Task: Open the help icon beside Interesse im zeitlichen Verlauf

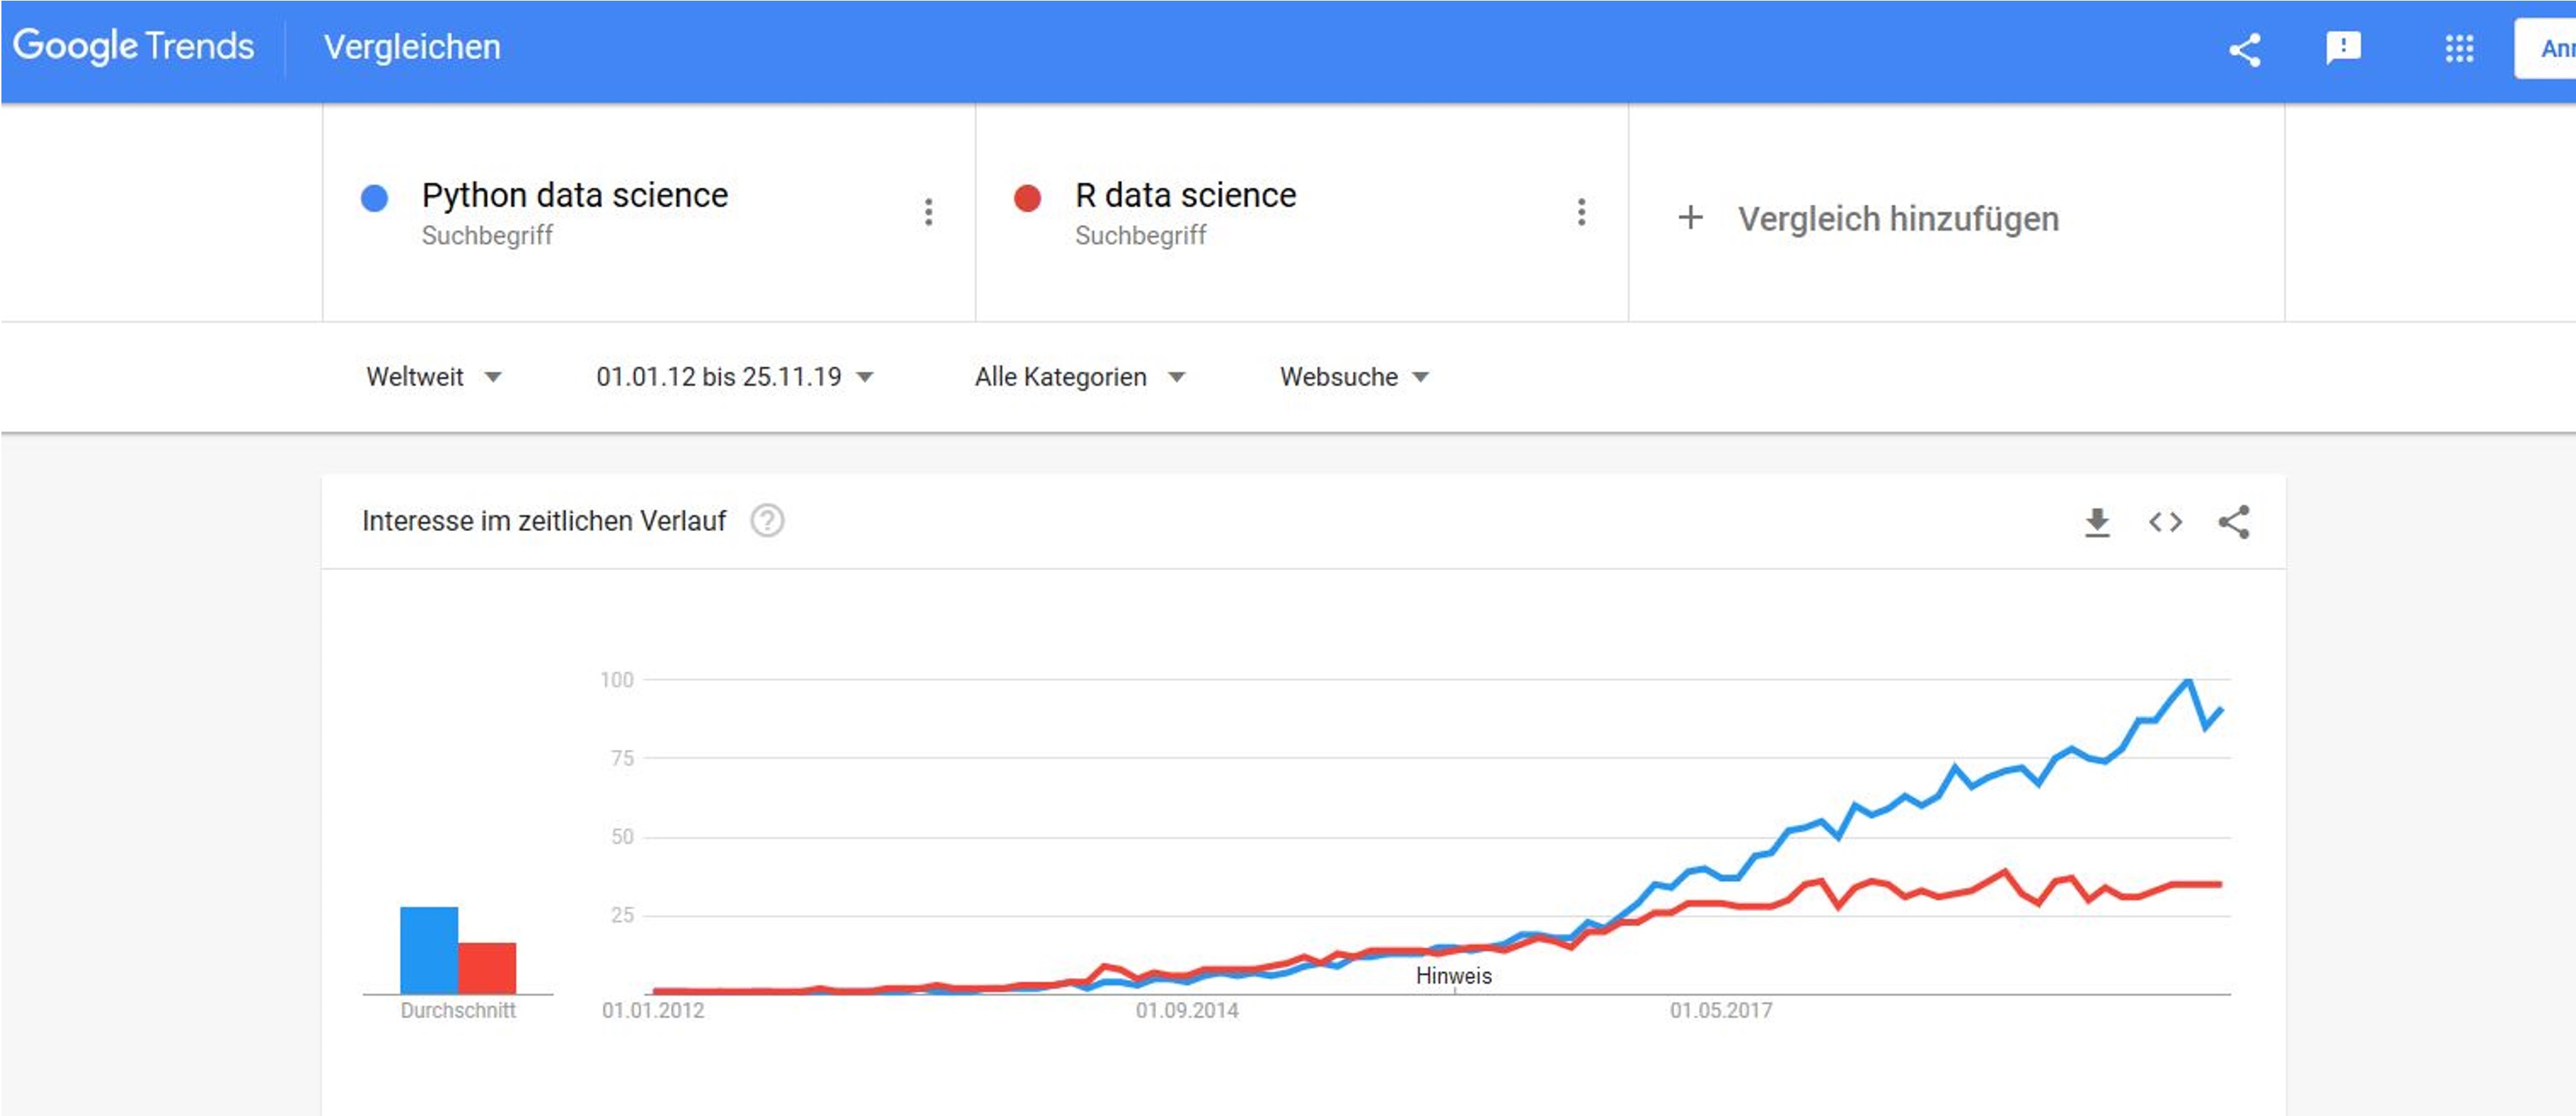Action: 767,521
